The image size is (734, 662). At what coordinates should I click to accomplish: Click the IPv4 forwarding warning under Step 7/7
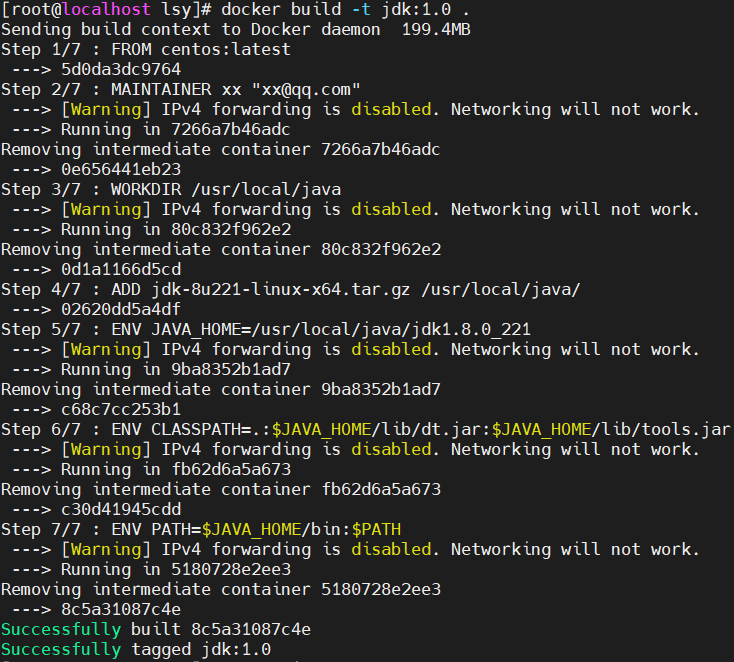[356, 550]
